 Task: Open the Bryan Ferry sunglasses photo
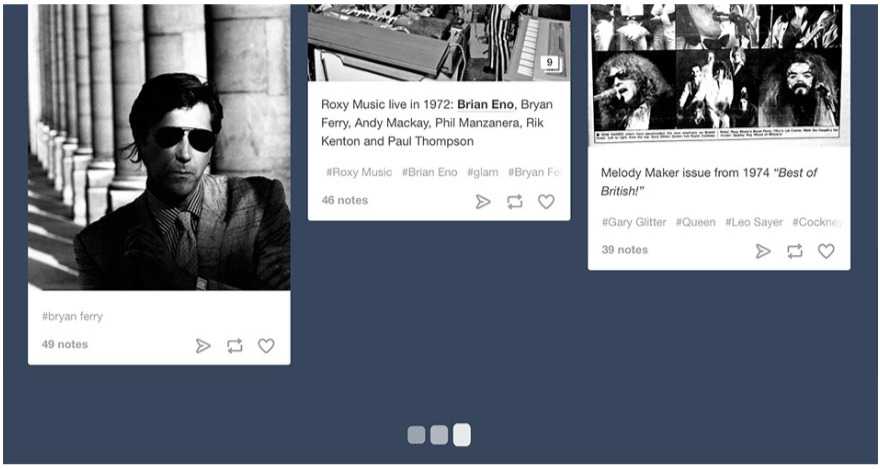[159, 147]
